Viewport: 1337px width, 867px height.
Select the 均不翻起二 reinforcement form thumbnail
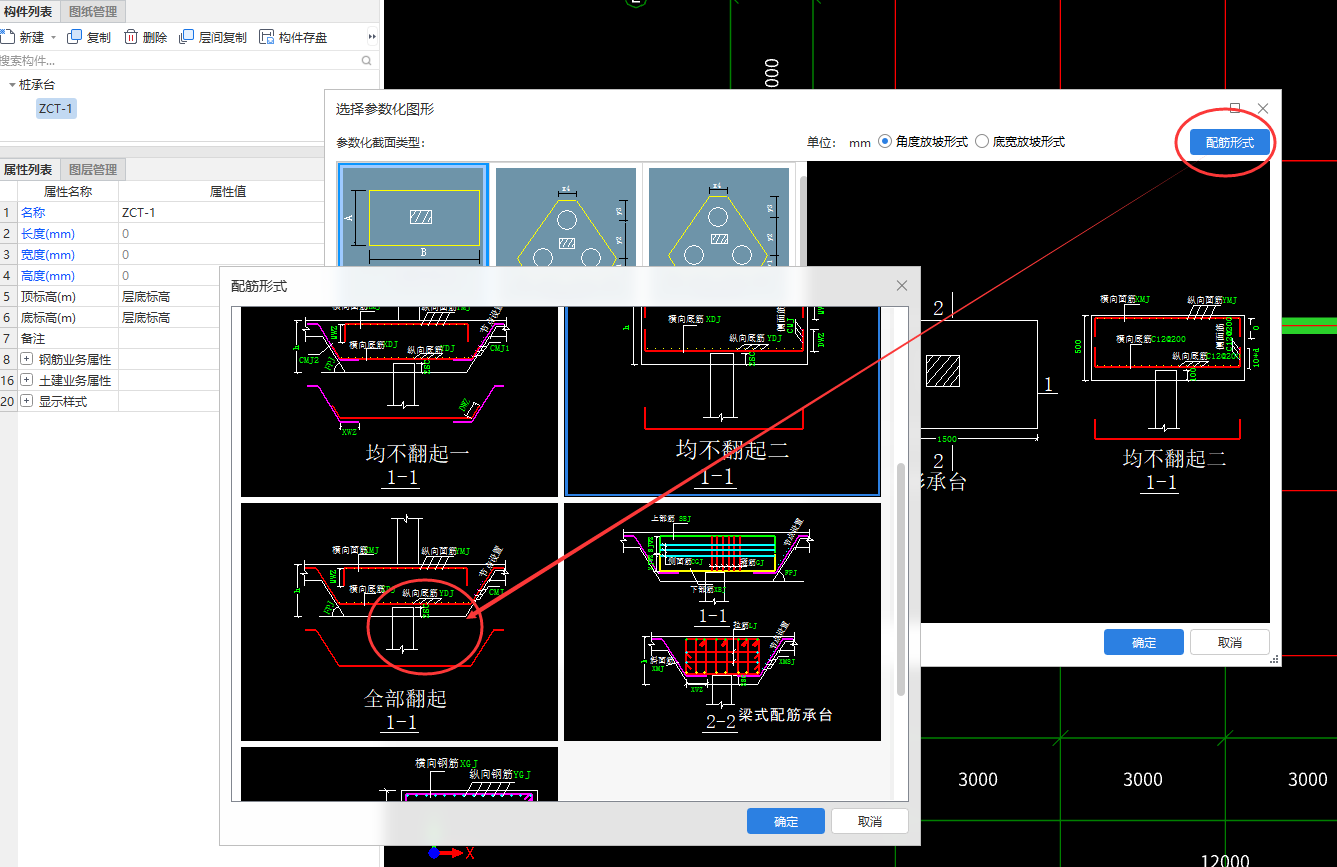click(723, 402)
